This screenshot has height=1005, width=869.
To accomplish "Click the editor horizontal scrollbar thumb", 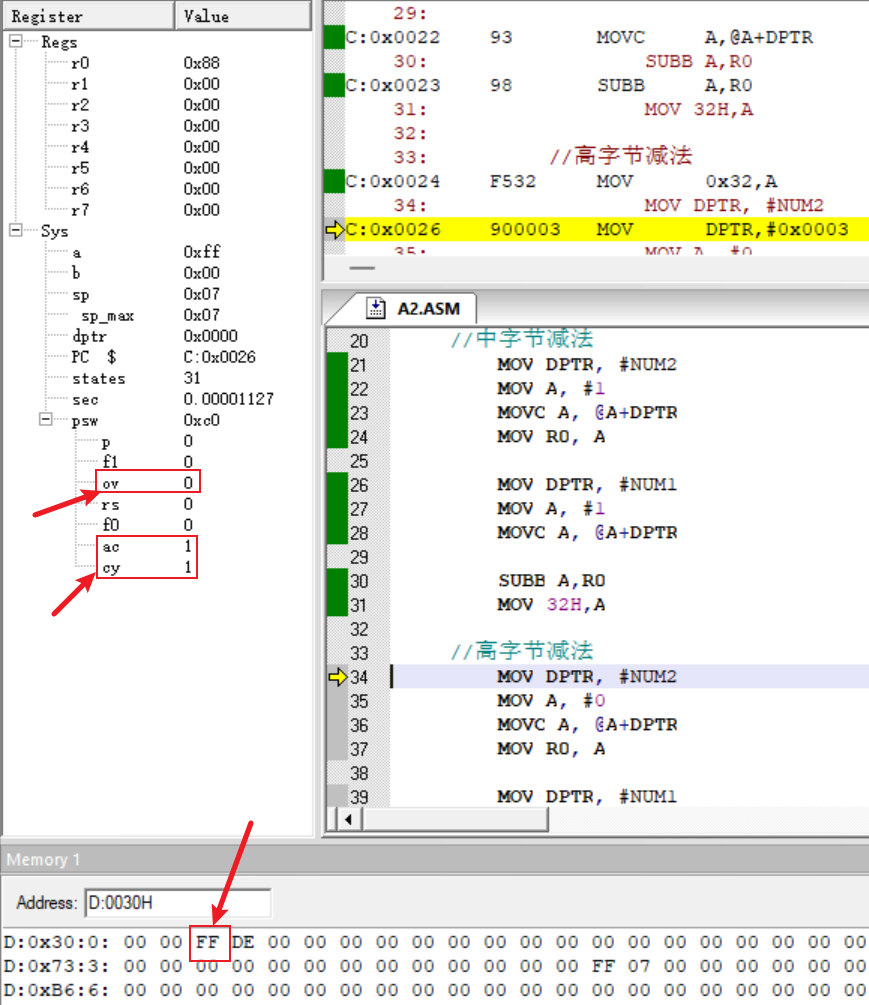I will click(x=455, y=819).
